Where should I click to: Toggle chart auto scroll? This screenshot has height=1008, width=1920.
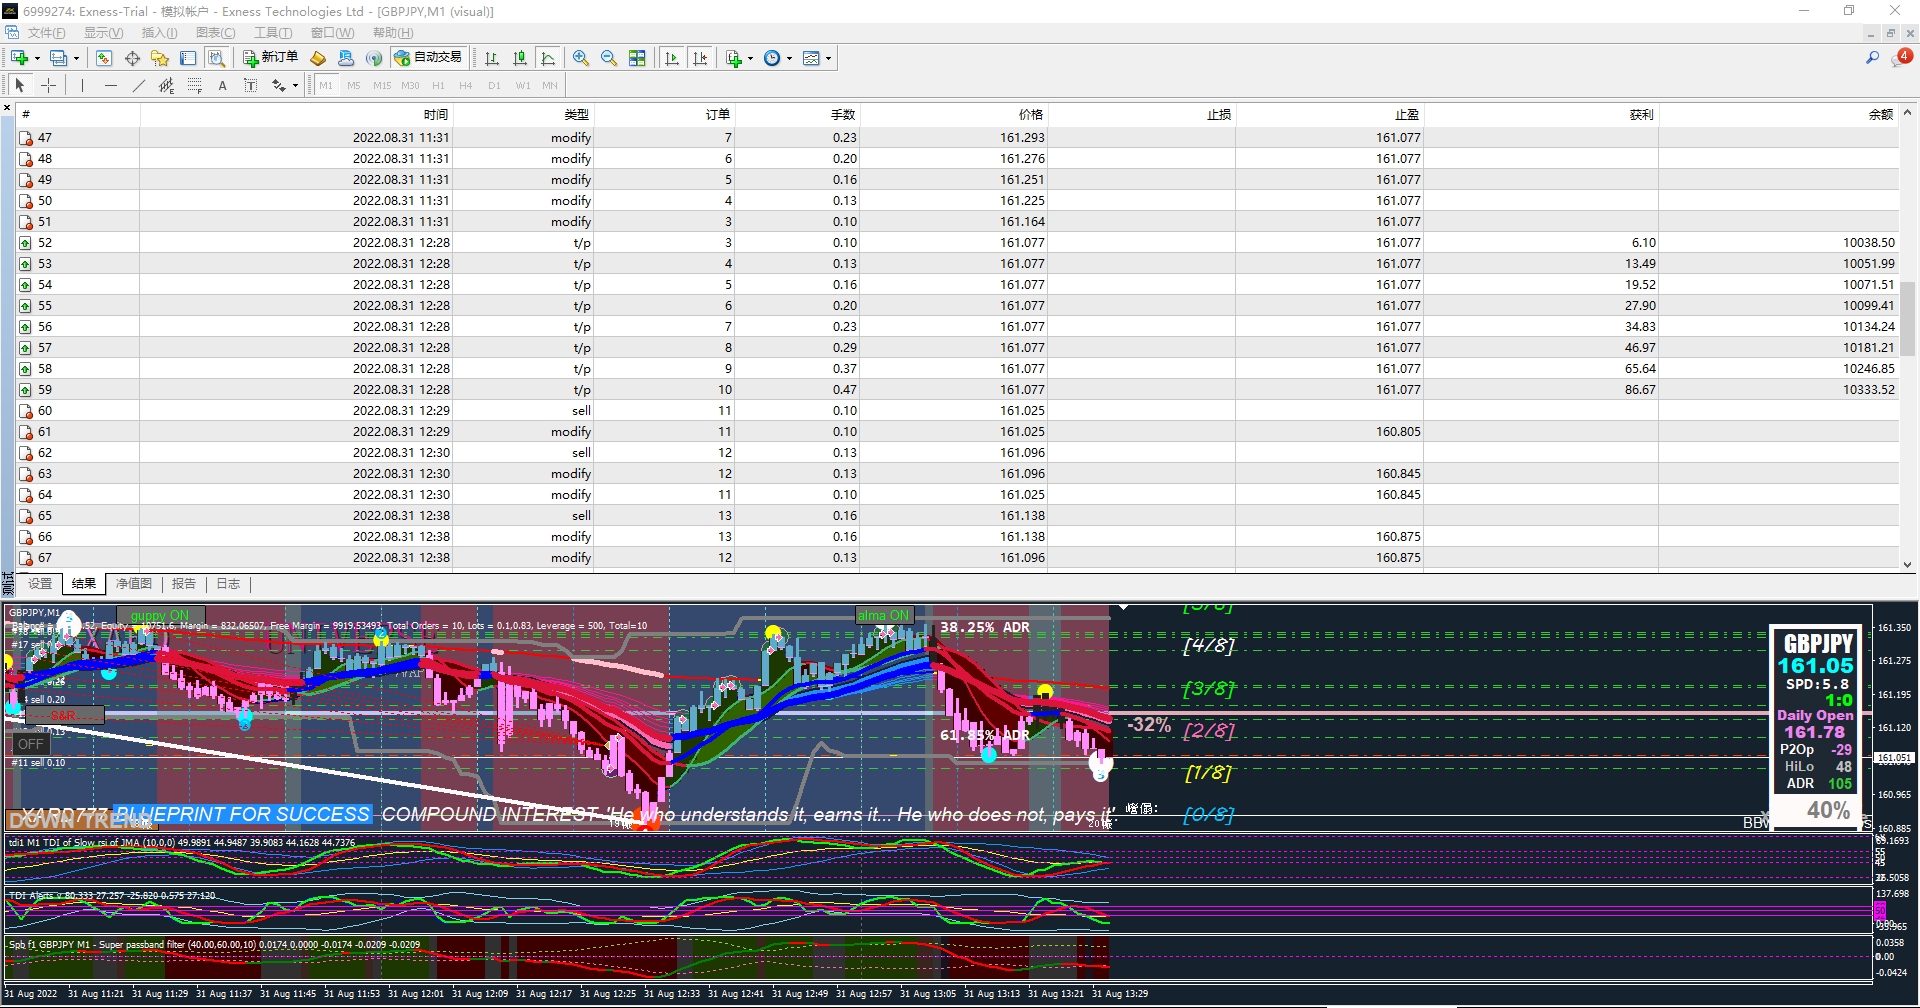coord(672,58)
